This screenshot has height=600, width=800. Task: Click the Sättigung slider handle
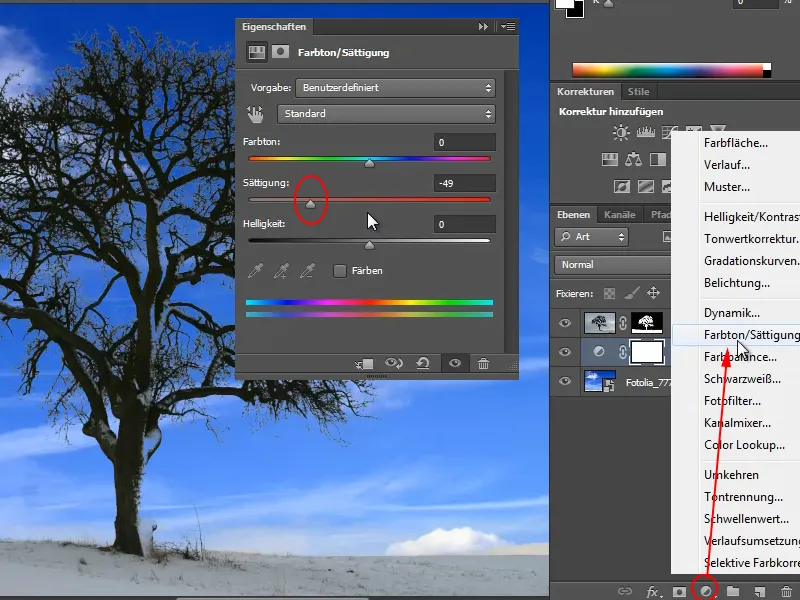pos(310,204)
